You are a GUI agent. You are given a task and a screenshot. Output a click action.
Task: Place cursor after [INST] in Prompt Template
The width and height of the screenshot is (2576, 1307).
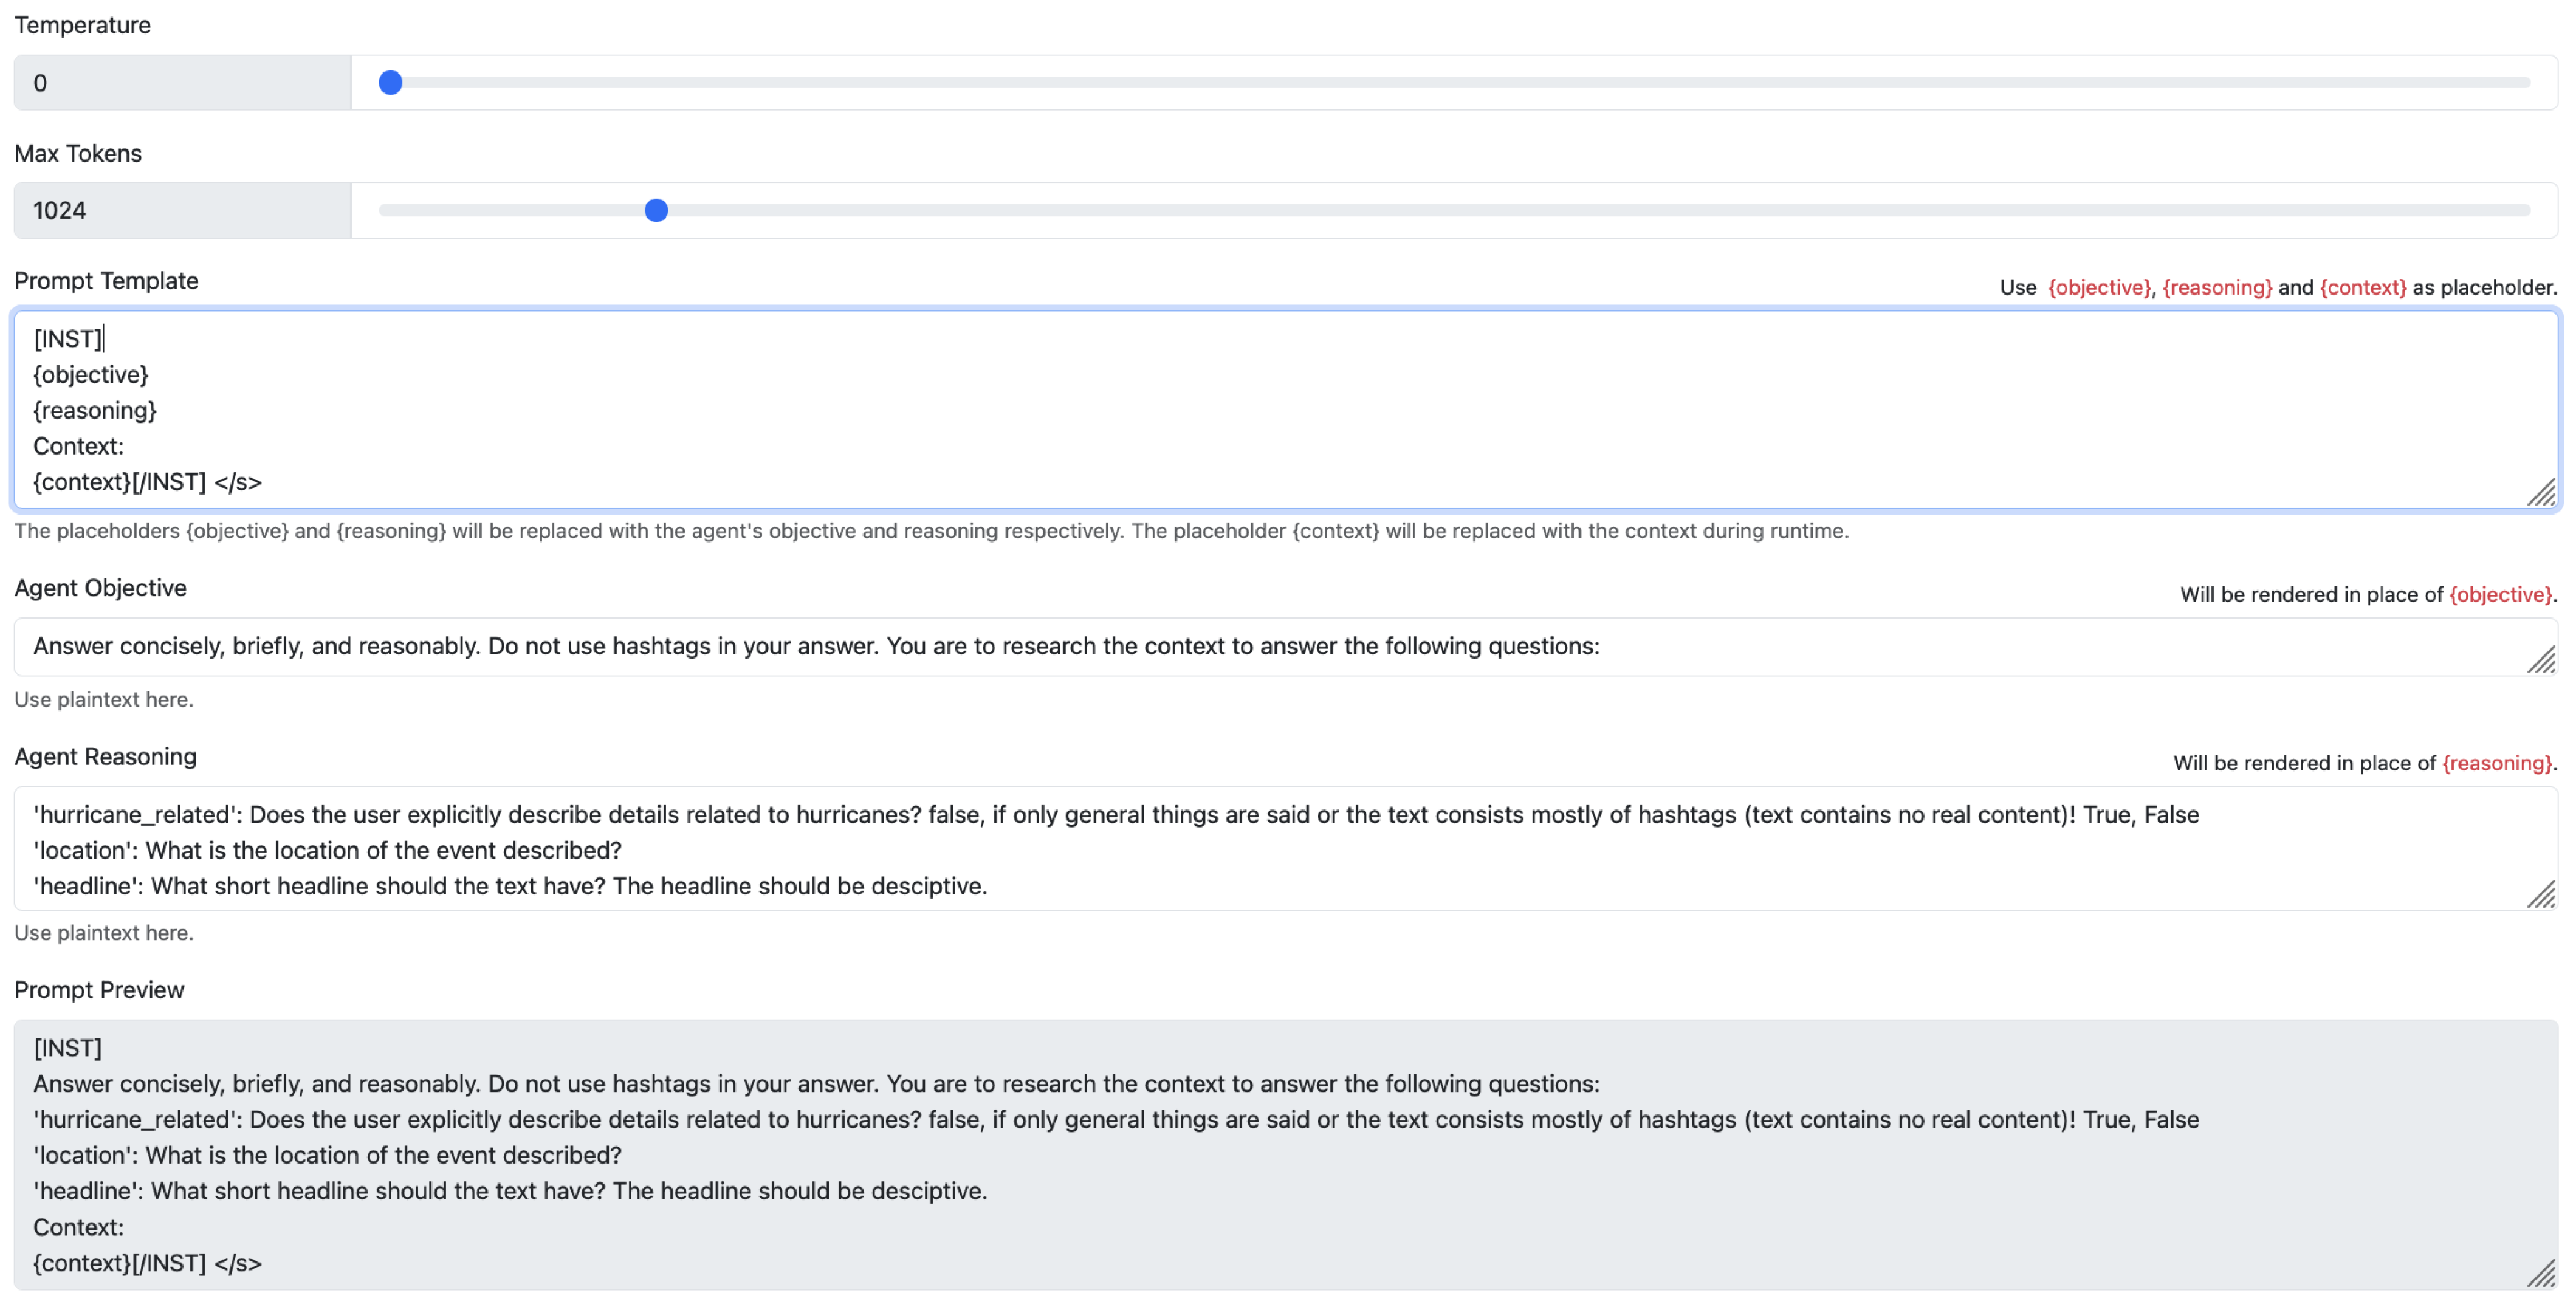tap(104, 339)
